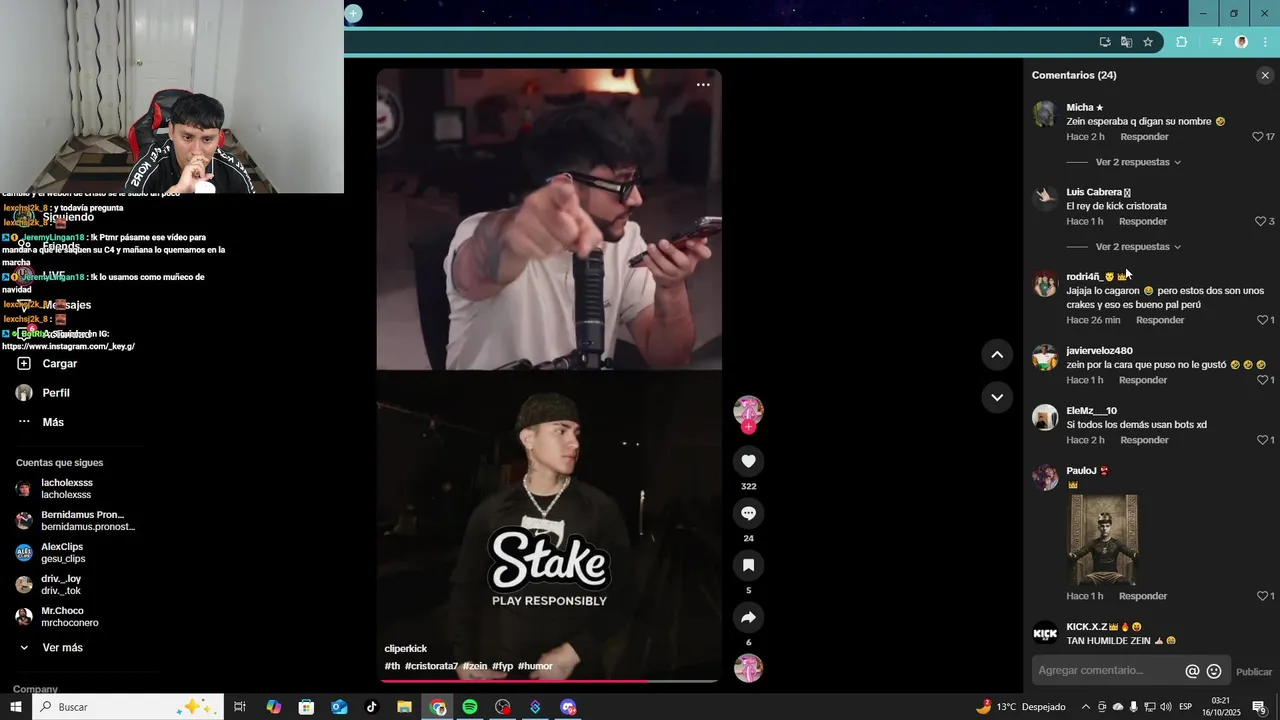
Task: Close the Comentarios panel
Action: [x=1265, y=75]
